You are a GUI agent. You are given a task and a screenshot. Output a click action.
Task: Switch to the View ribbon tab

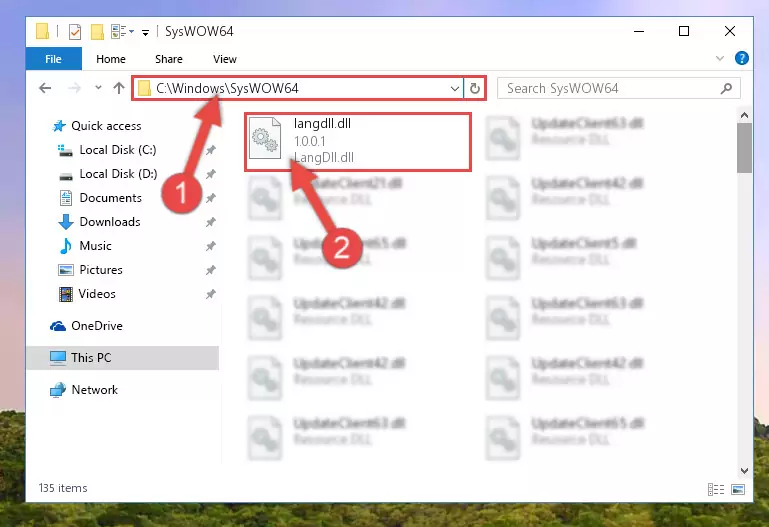tap(225, 59)
